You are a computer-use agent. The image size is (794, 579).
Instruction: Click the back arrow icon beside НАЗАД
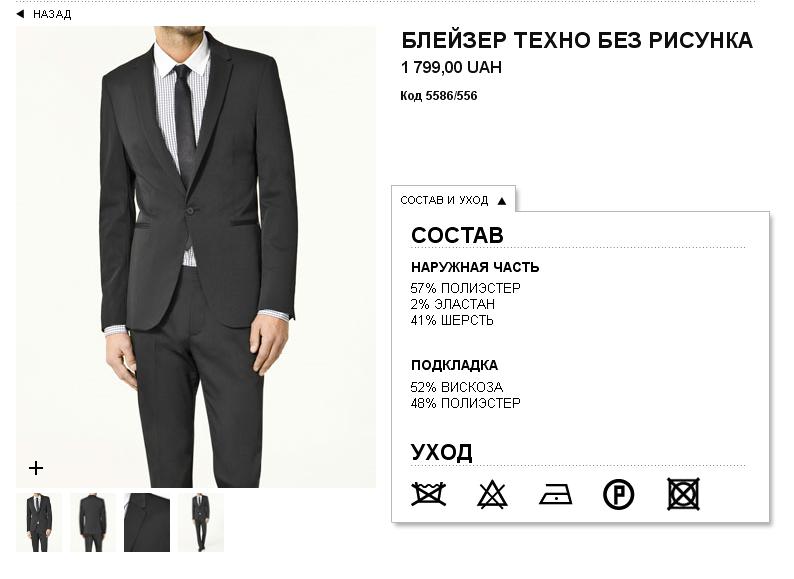(20, 14)
